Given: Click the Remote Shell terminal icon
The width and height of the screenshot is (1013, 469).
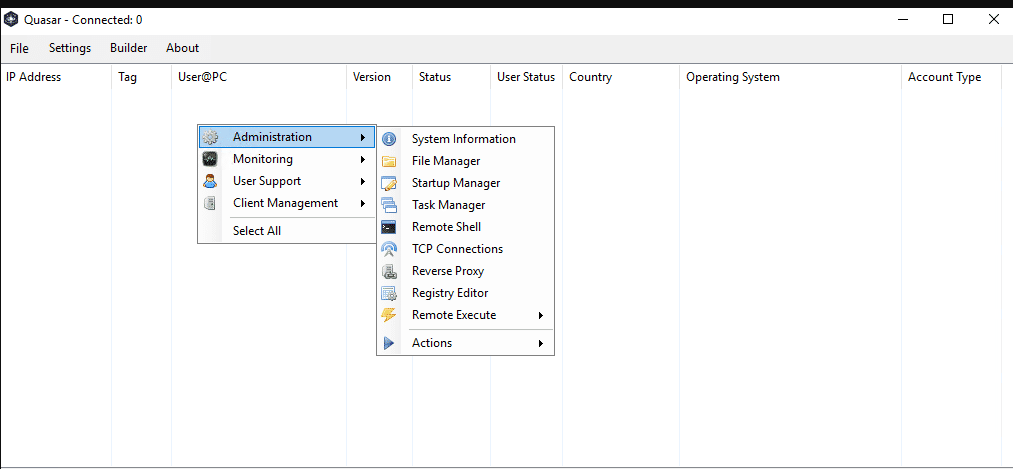Looking at the screenshot, I should click(389, 227).
